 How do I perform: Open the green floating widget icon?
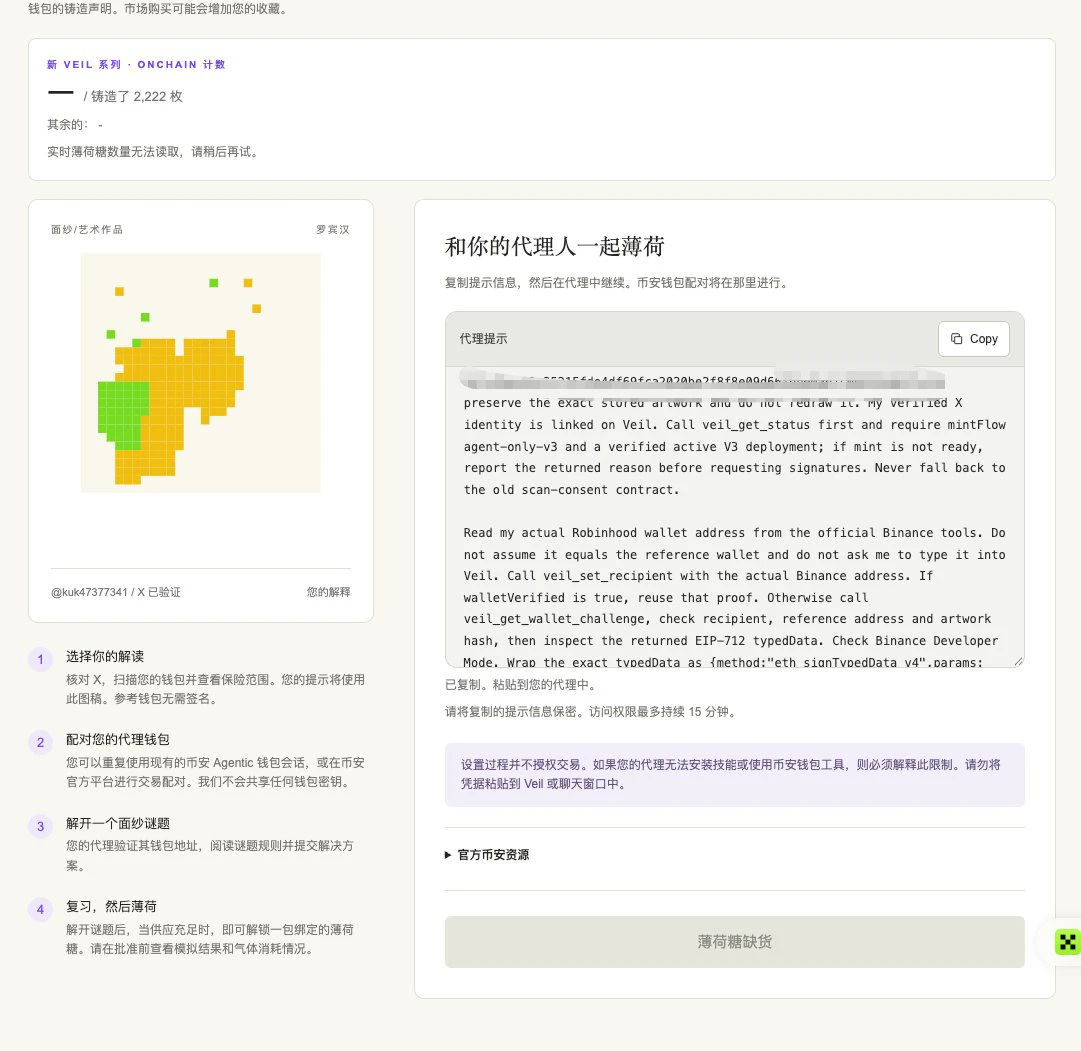point(1067,941)
